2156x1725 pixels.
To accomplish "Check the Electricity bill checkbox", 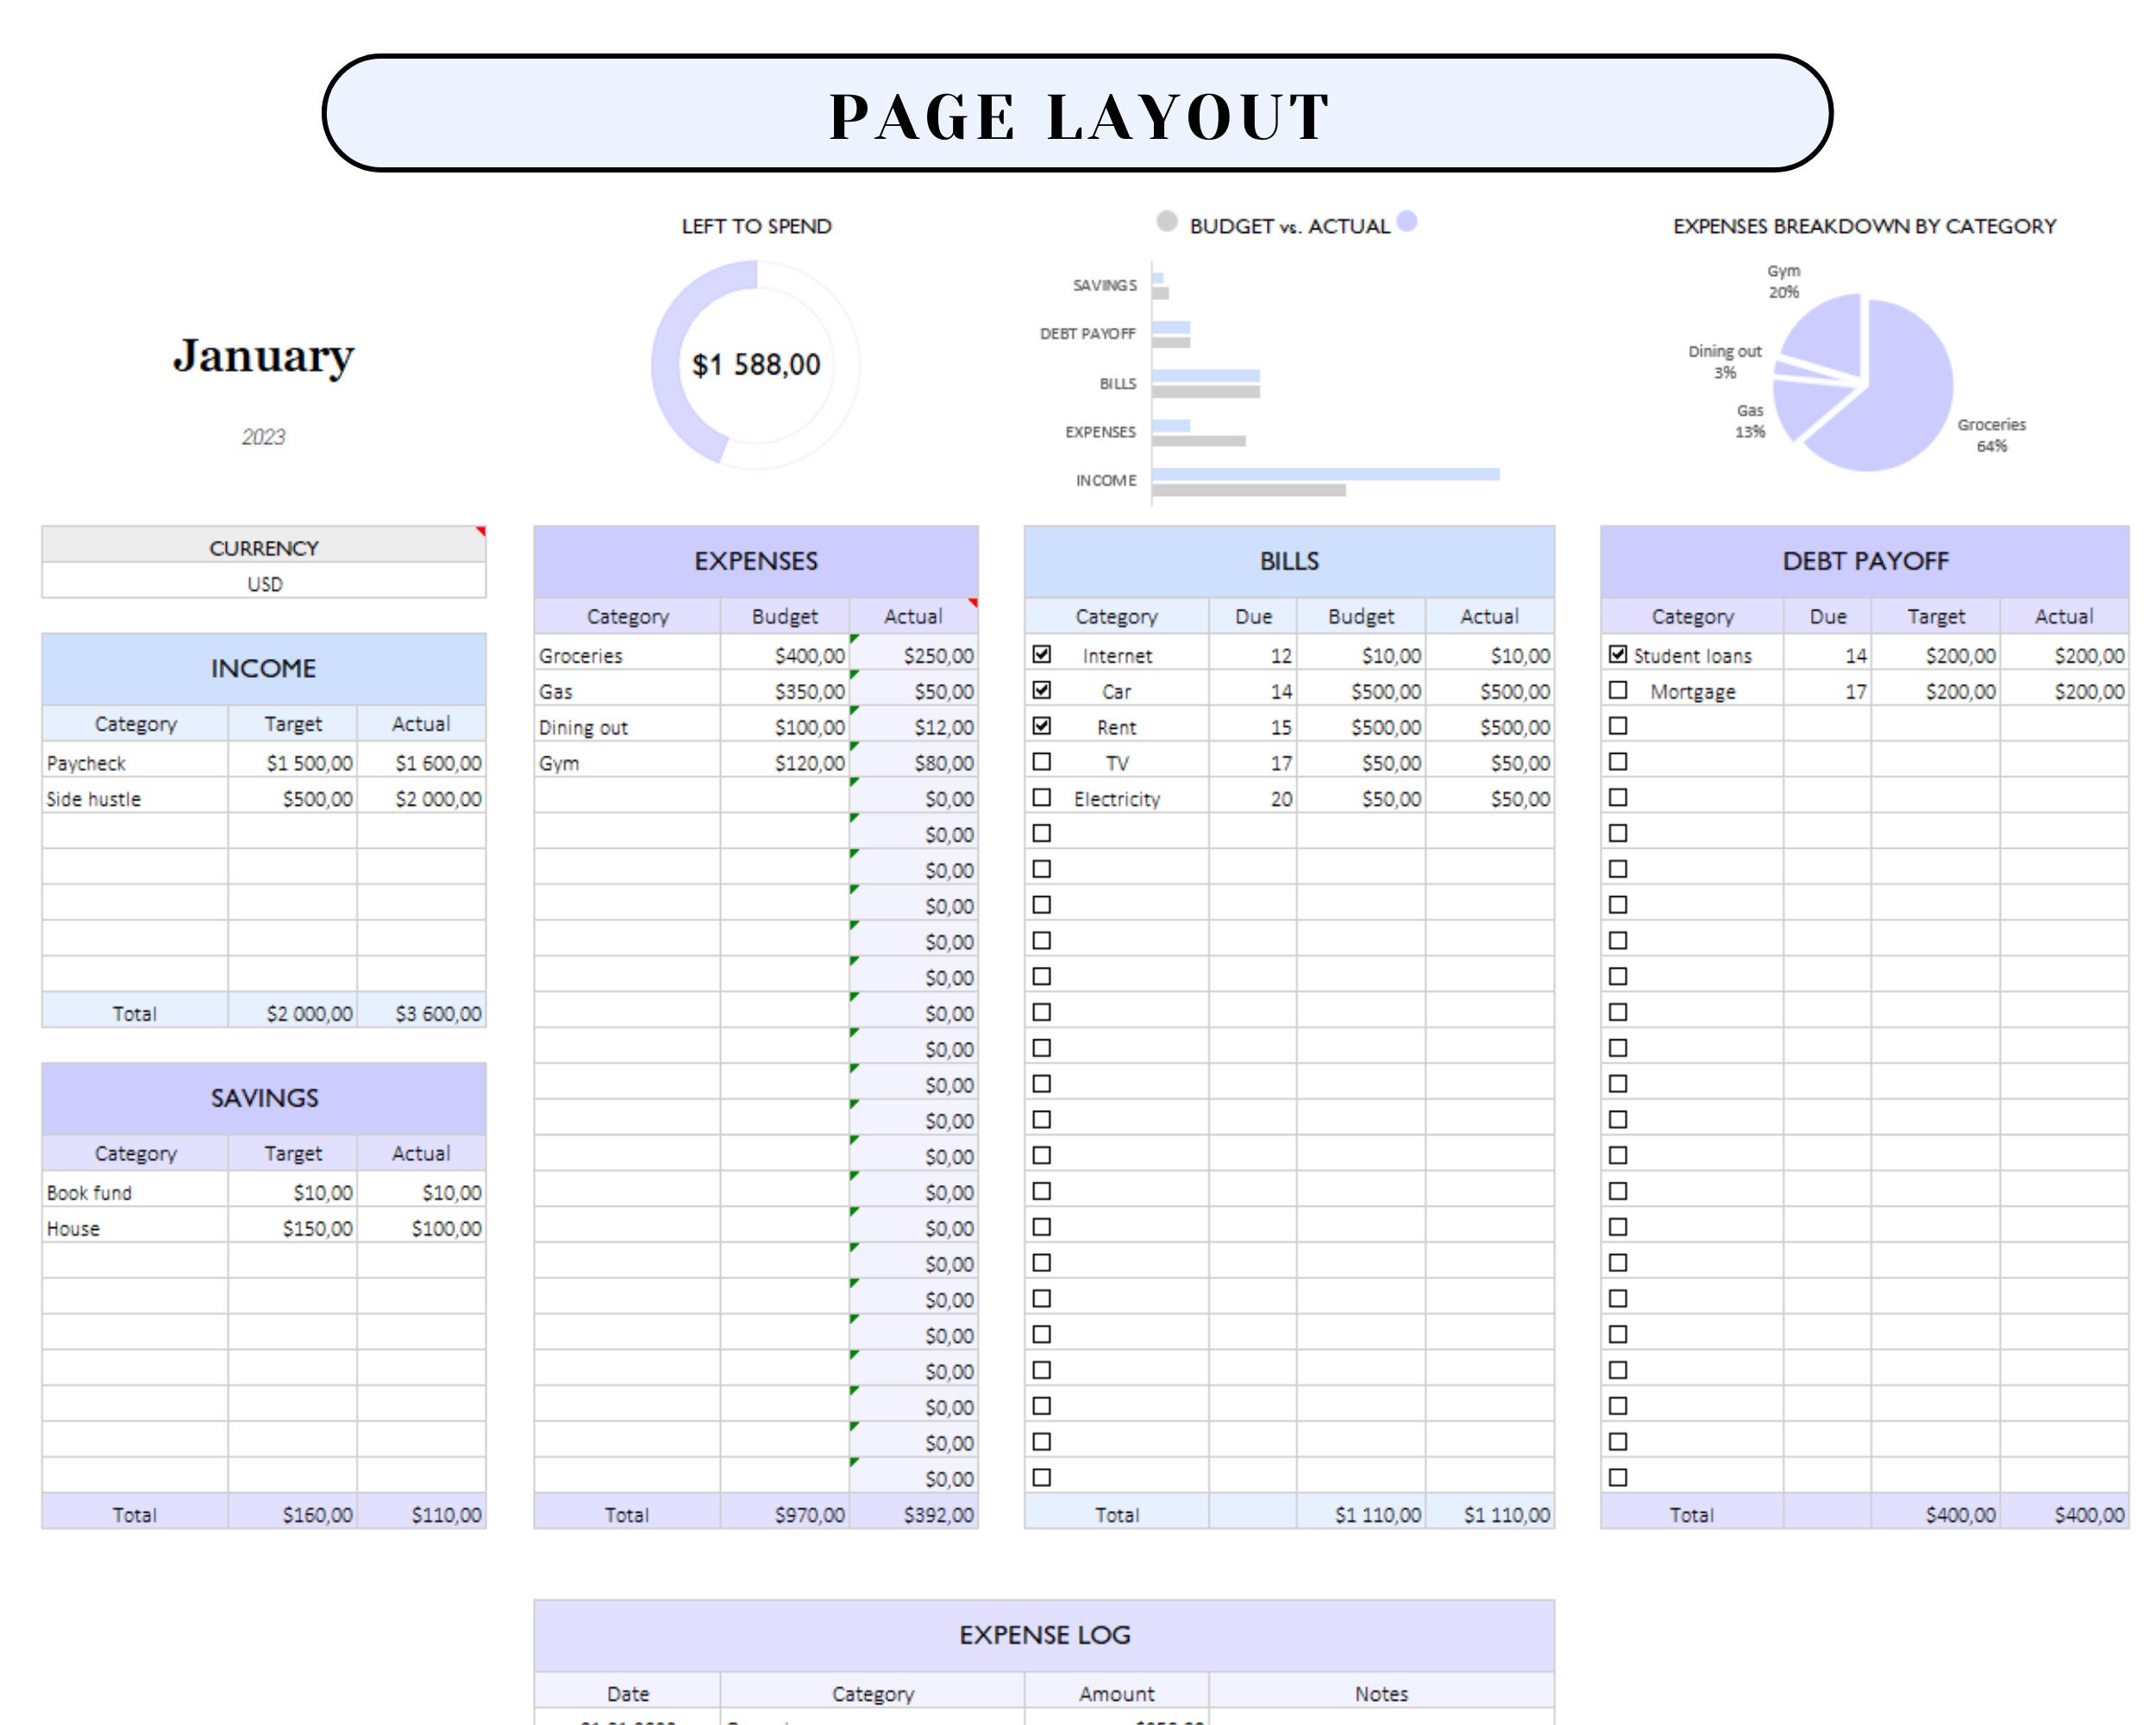I will point(1042,798).
